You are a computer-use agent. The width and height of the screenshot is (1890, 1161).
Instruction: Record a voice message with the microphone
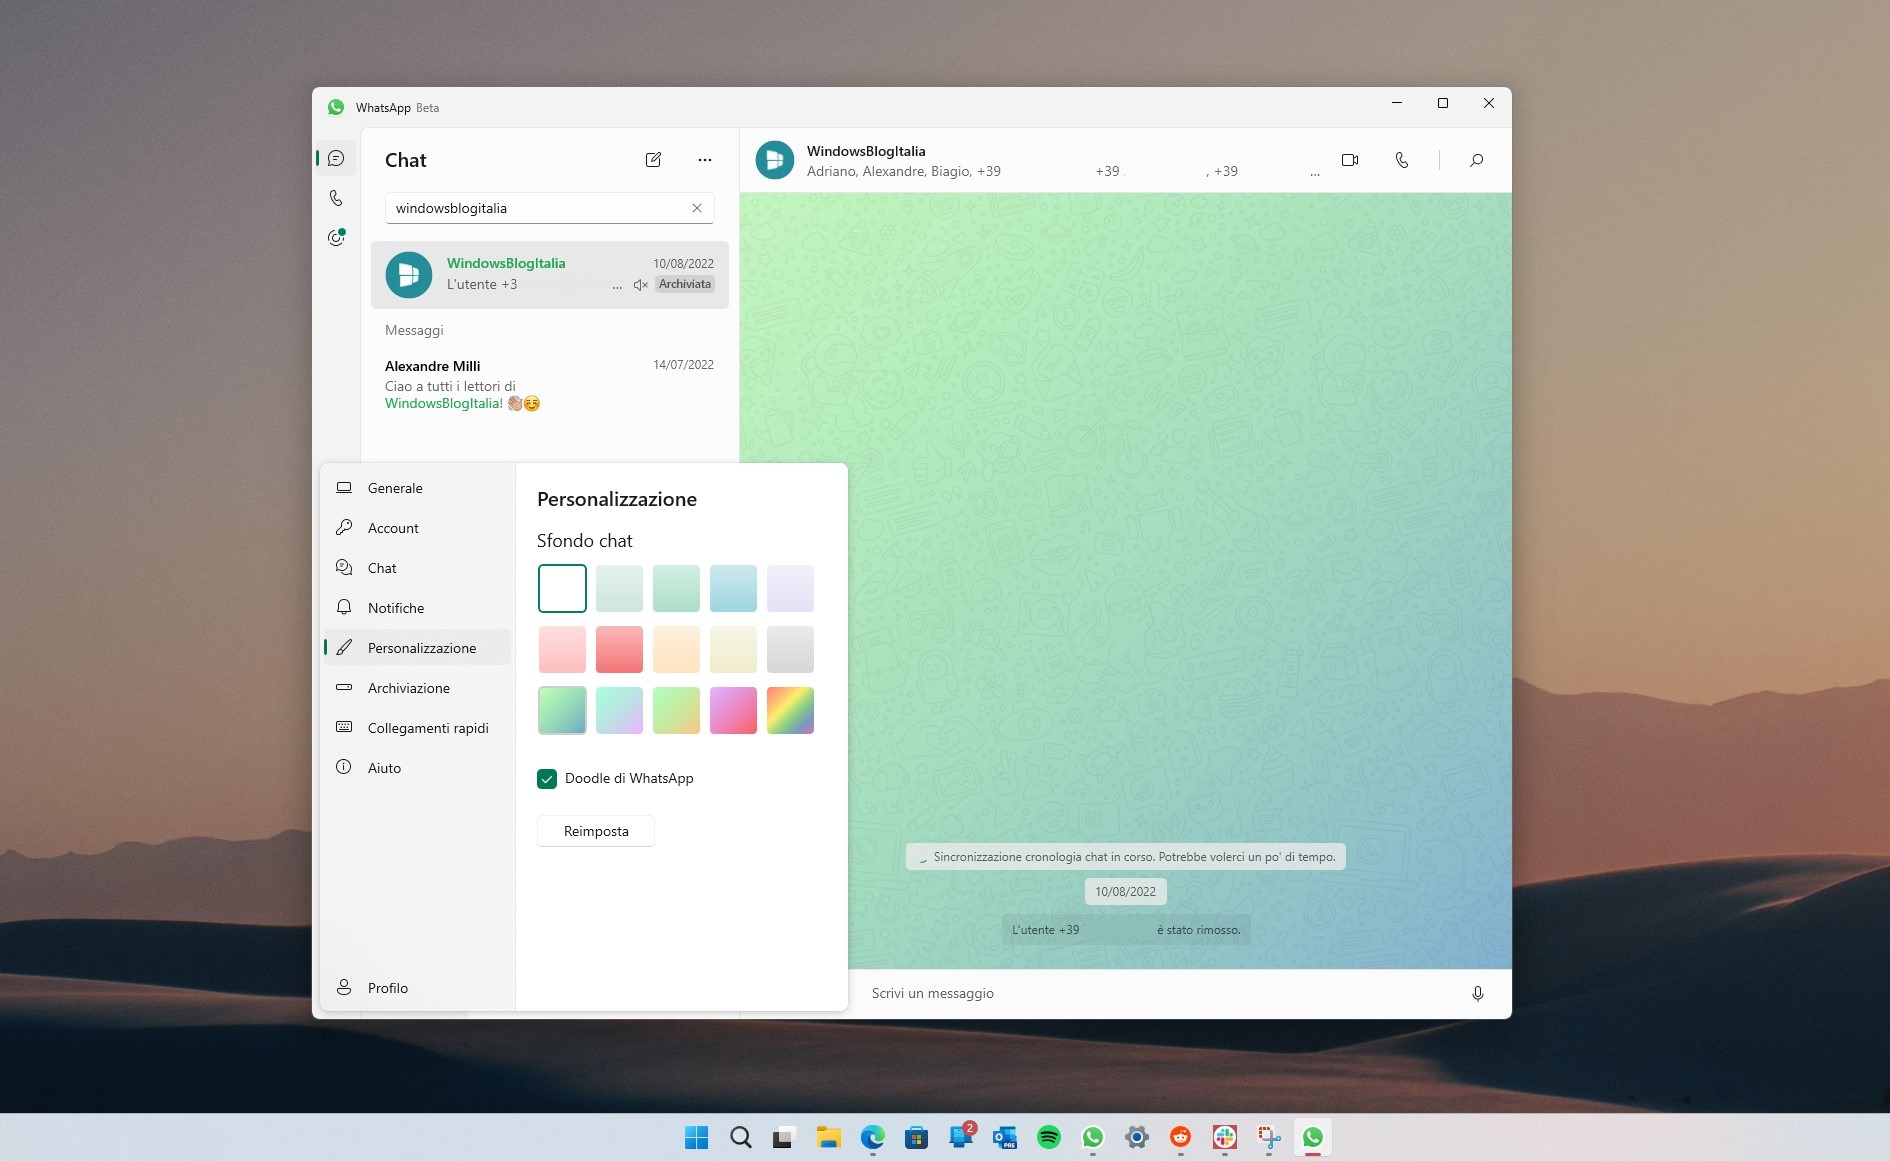(x=1477, y=993)
